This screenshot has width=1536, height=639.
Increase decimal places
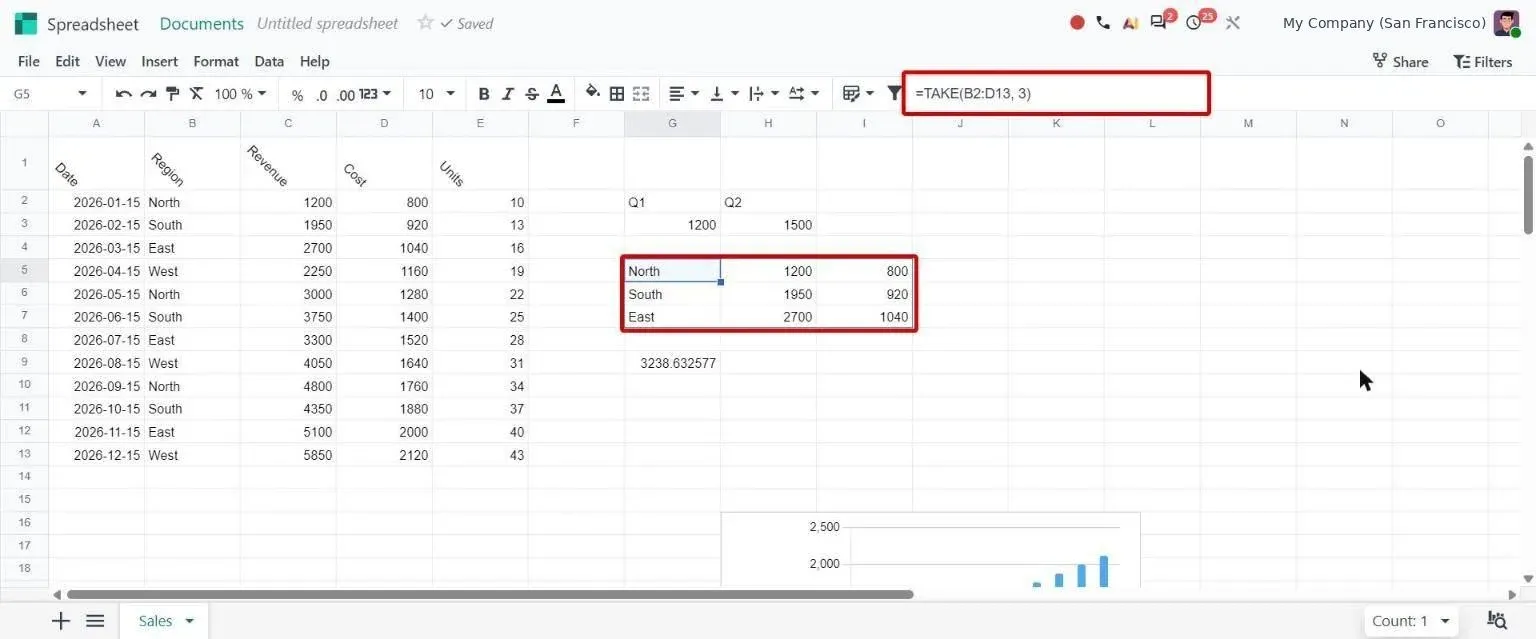(346, 95)
